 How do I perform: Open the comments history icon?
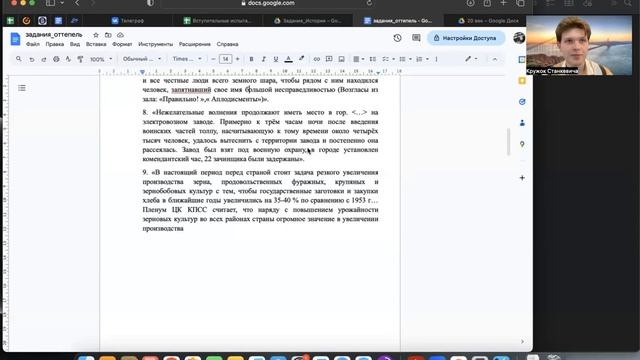point(416,38)
